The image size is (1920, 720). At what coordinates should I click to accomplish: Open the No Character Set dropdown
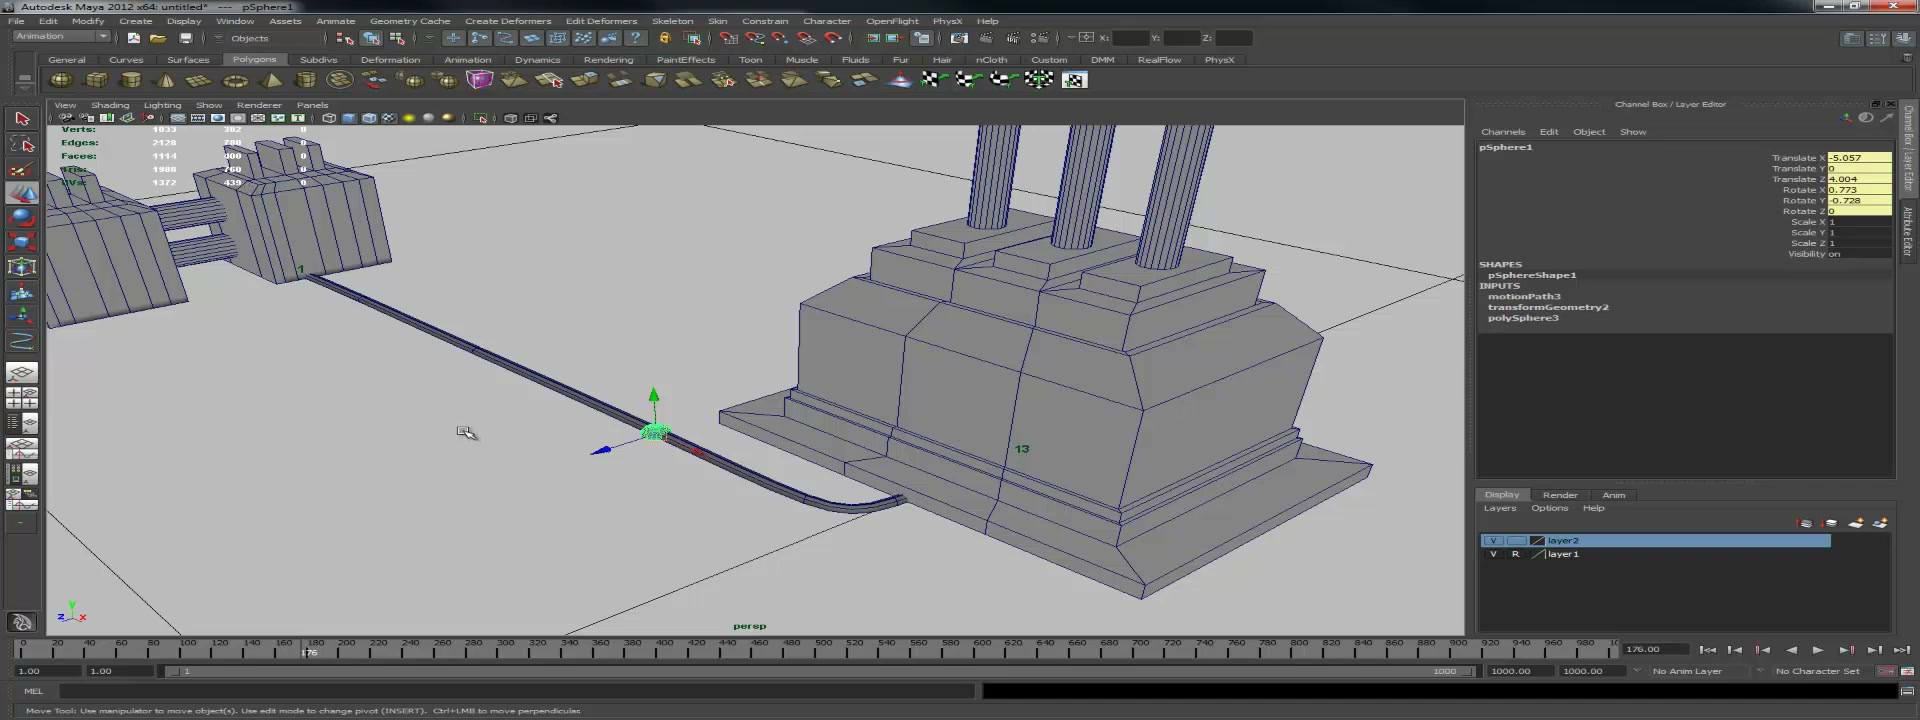(x=1817, y=671)
